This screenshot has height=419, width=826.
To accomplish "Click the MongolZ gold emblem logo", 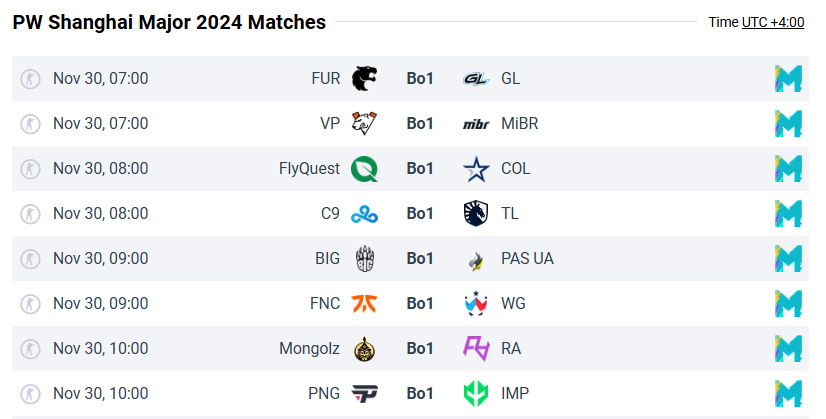I will [x=365, y=348].
